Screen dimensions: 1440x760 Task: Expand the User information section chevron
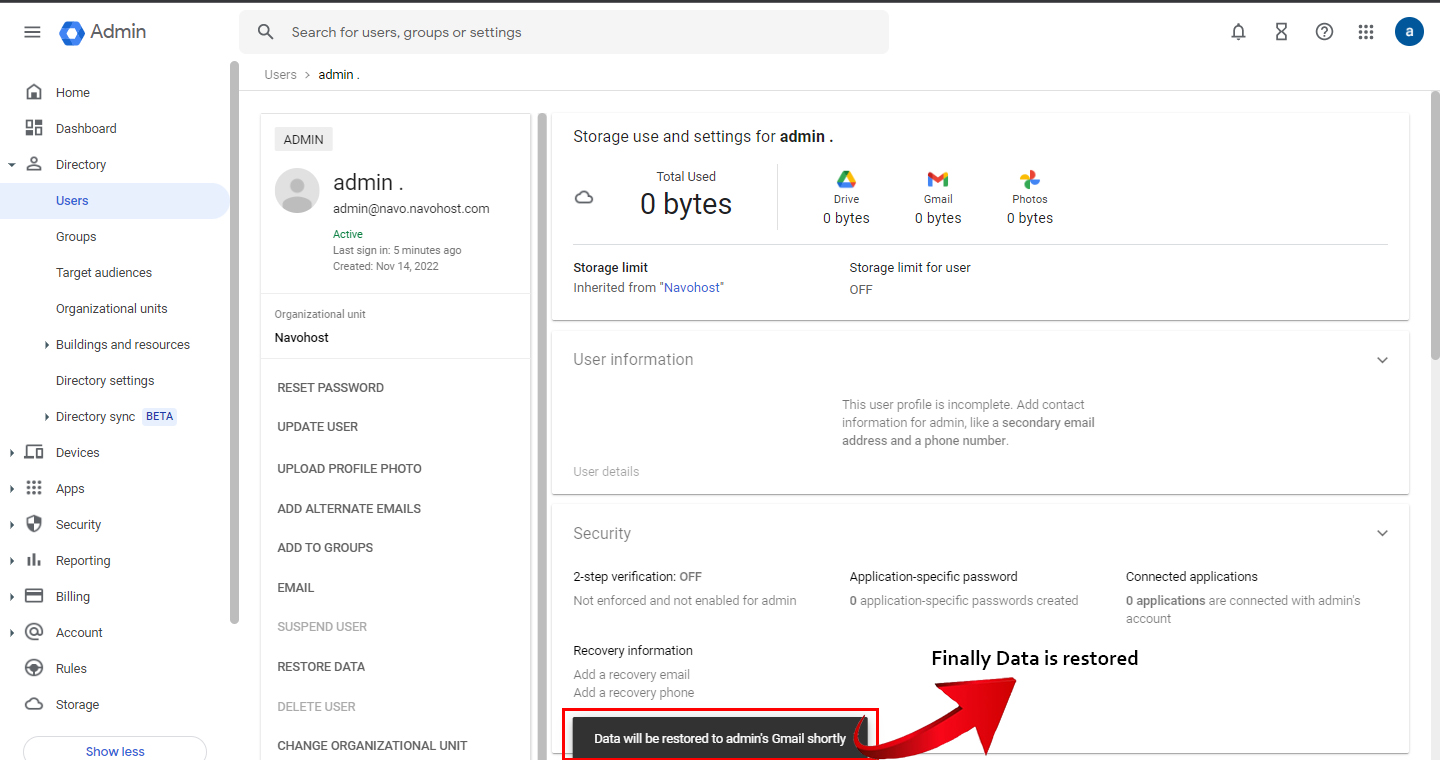(1382, 360)
